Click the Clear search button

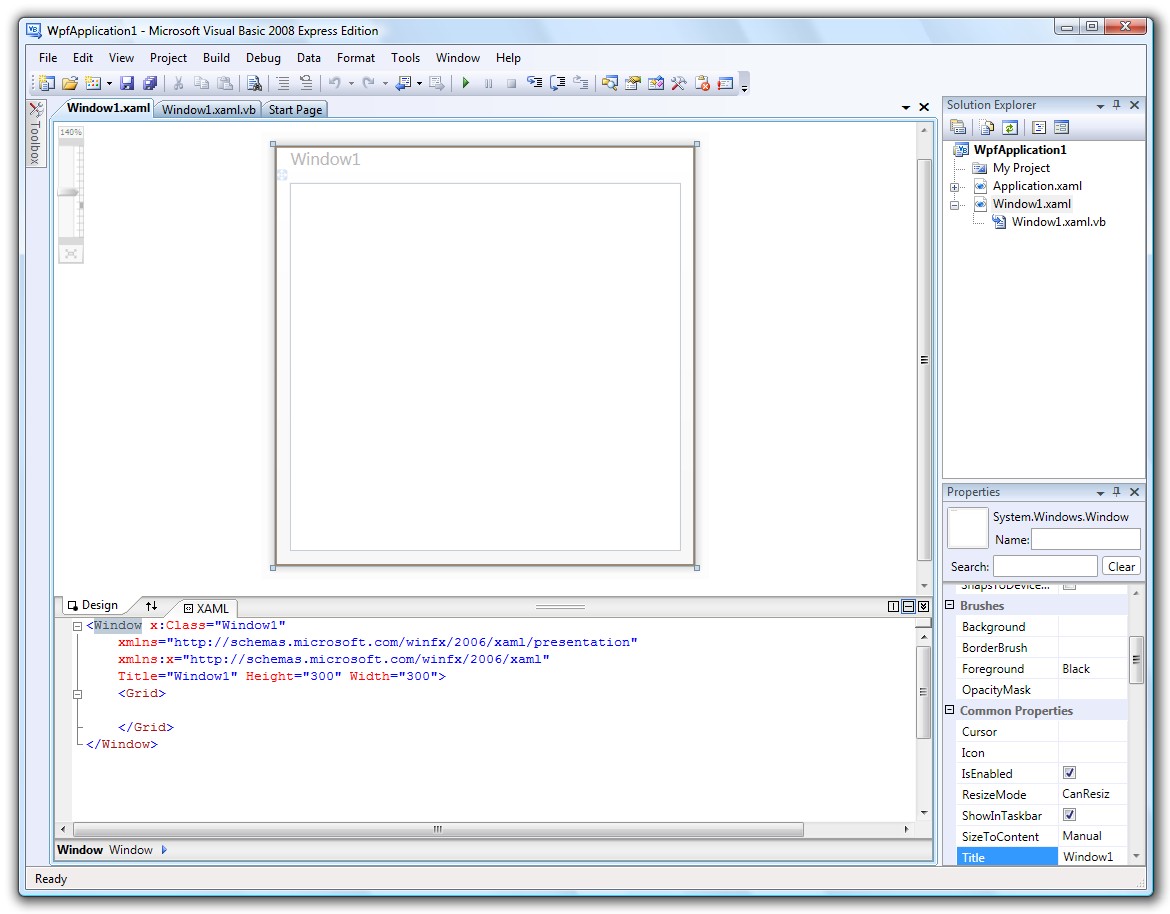point(1121,566)
